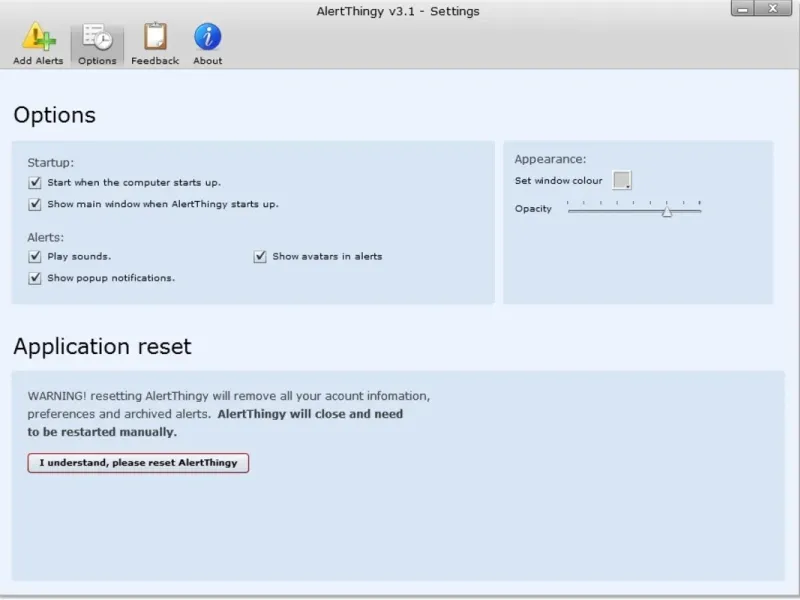Click the Startup: section label
The height and width of the screenshot is (600, 800).
click(51, 163)
